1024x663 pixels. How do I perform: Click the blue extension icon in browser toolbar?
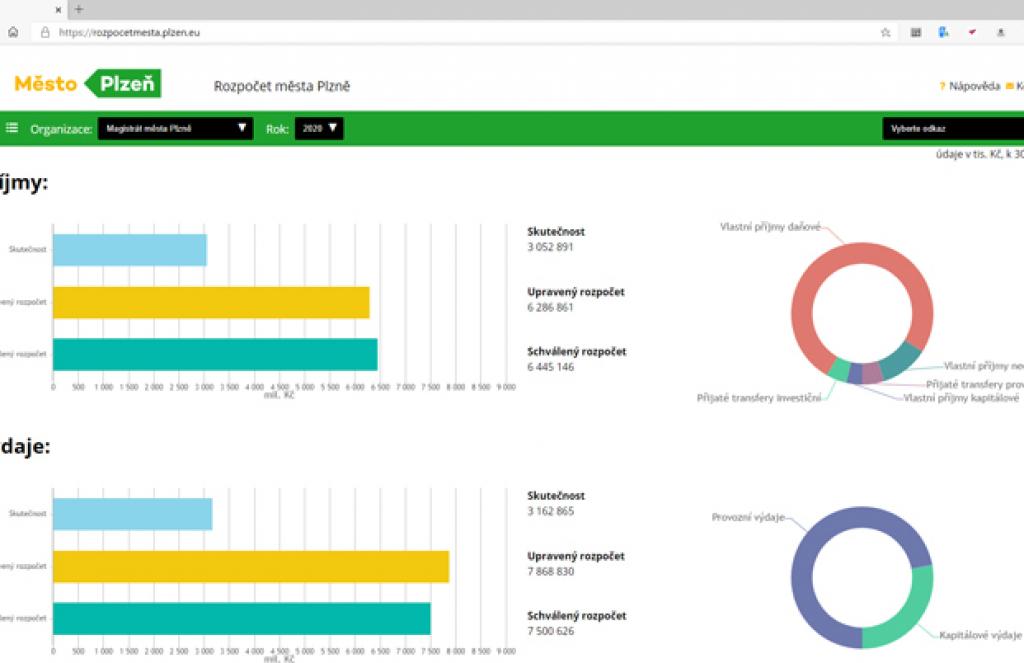(x=943, y=32)
